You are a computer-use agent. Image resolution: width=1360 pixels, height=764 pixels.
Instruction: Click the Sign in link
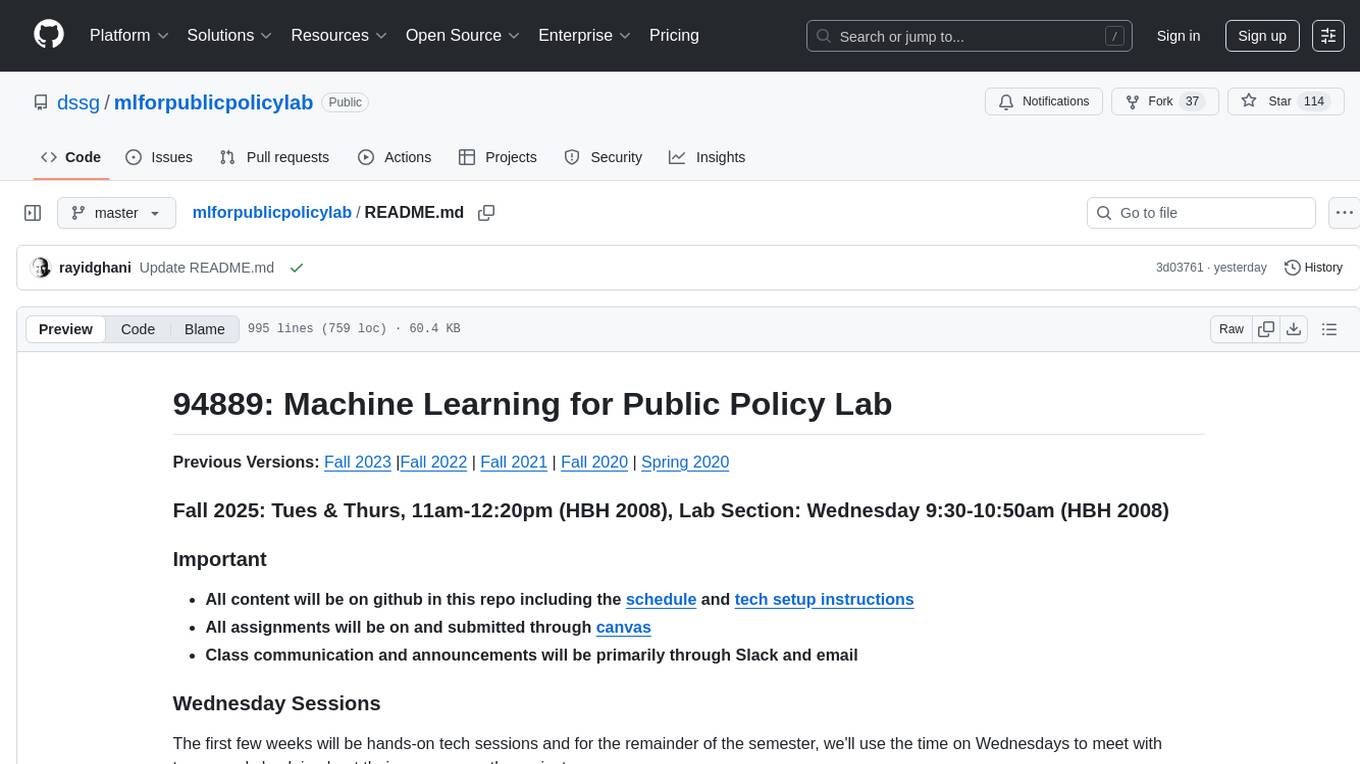[1178, 35]
